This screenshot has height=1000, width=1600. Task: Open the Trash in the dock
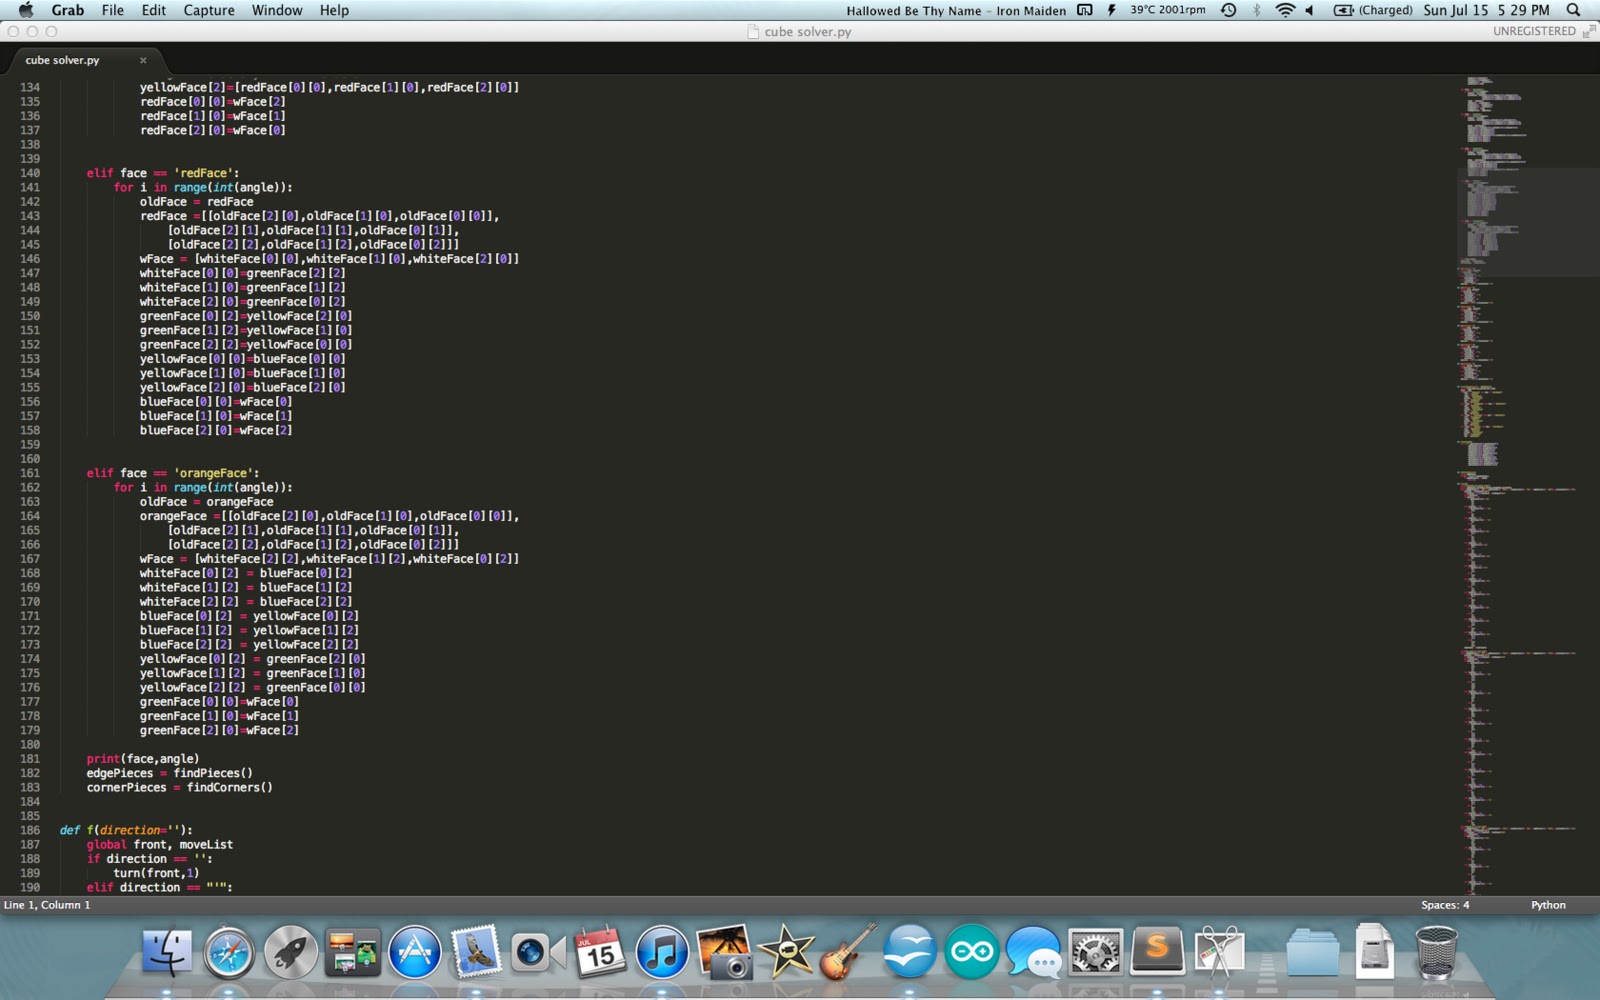(1437, 951)
